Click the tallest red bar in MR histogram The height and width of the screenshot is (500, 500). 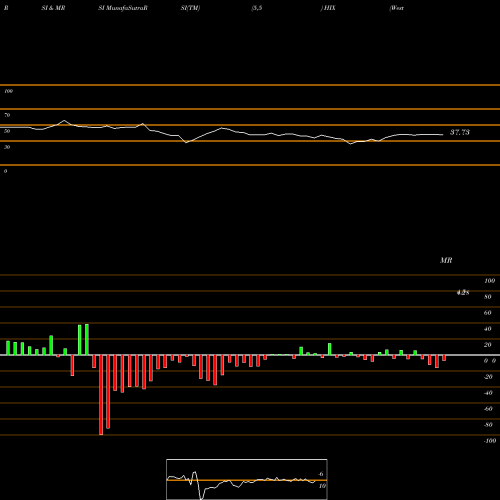click(101, 395)
